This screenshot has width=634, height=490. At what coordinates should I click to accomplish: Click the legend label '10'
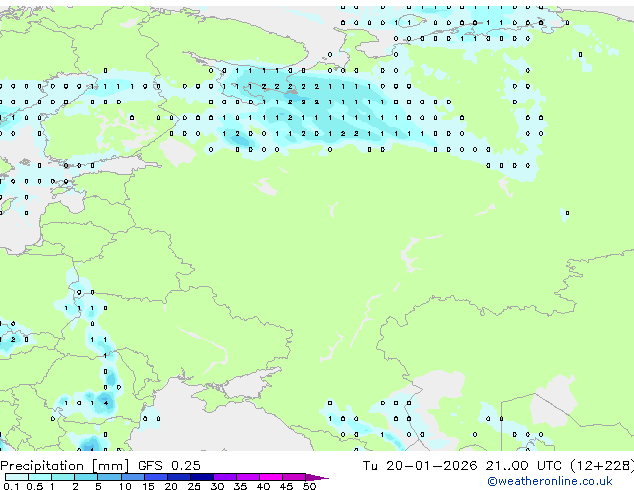125,486
